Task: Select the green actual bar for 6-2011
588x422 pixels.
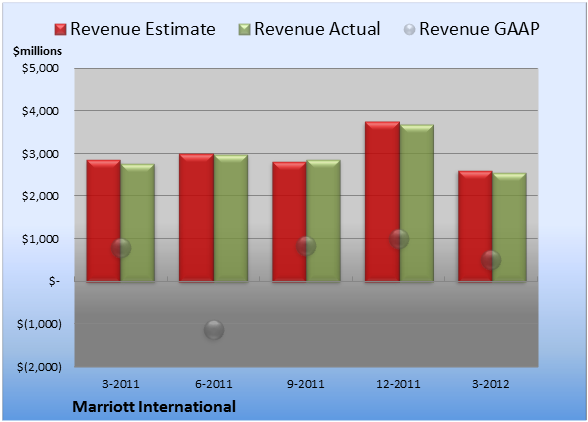Action: coord(231,218)
